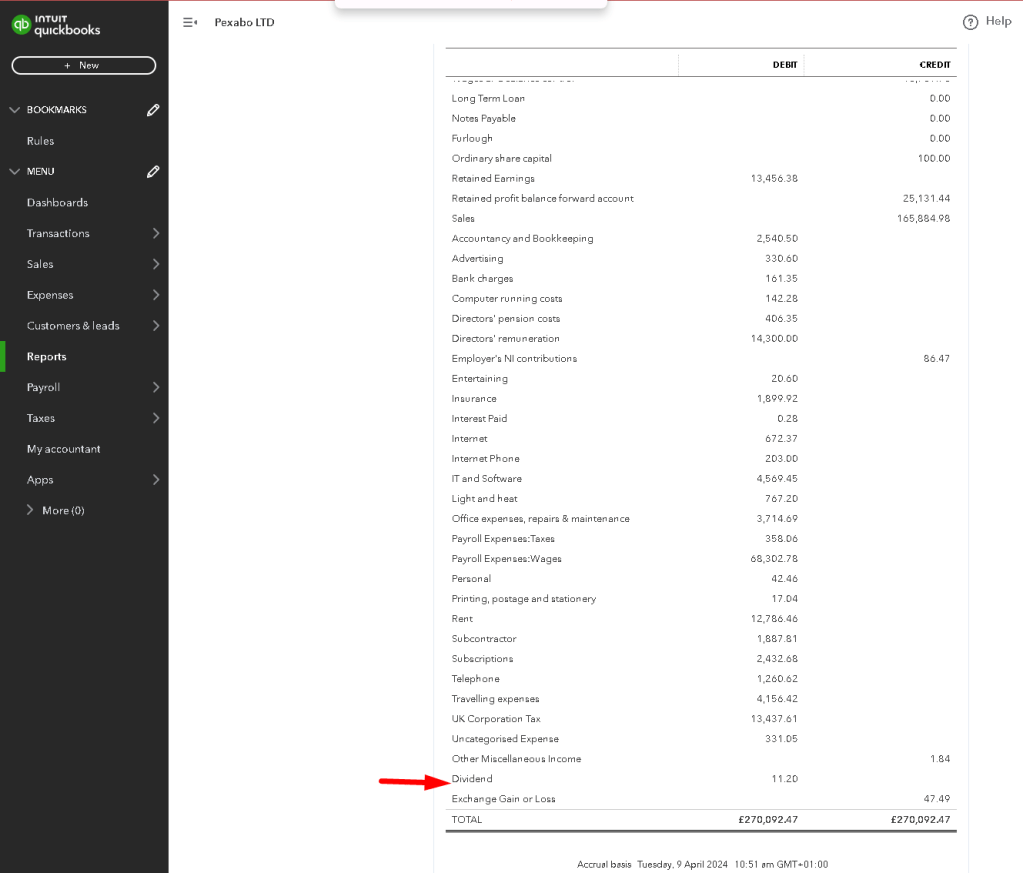This screenshot has height=873, width=1023.
Task: Open the Rules bookmark
Action: [40, 141]
